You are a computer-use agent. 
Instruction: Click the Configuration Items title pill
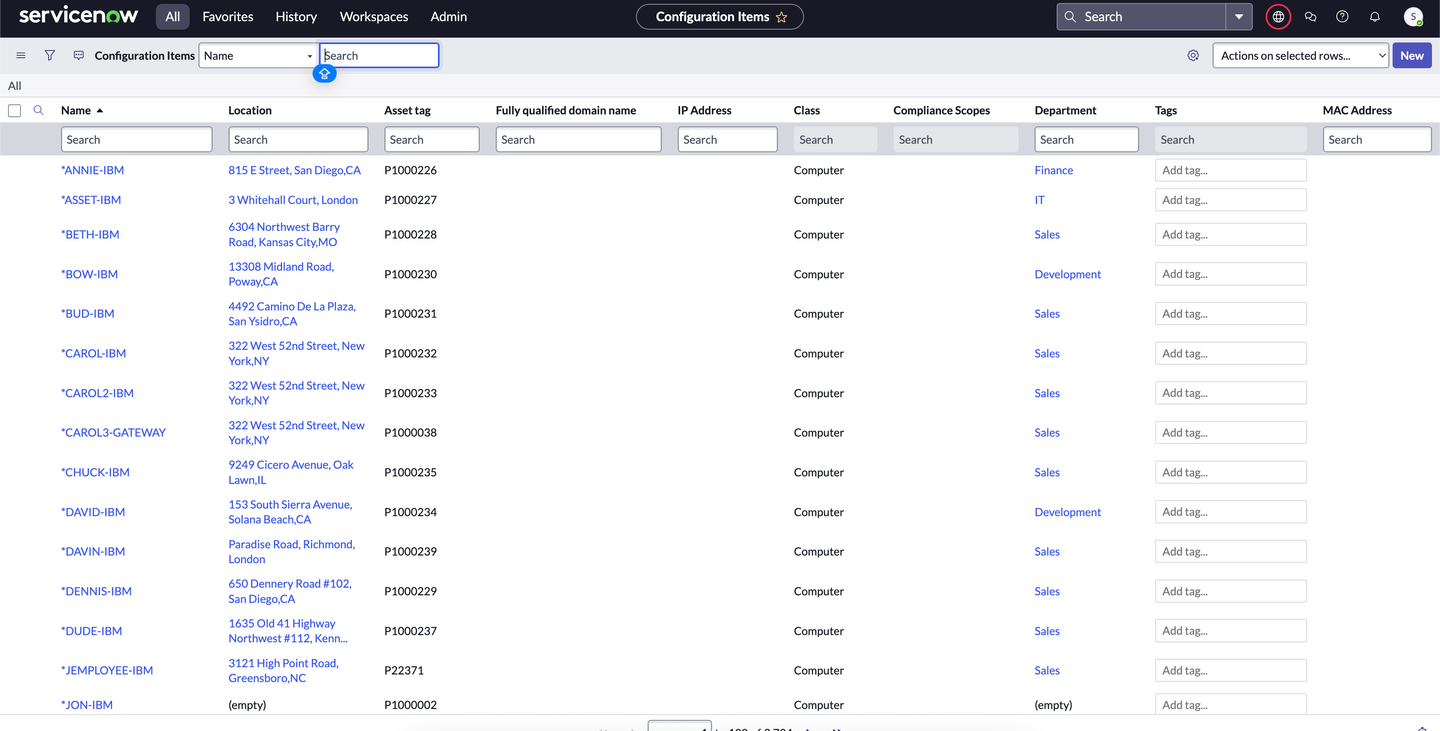point(720,17)
